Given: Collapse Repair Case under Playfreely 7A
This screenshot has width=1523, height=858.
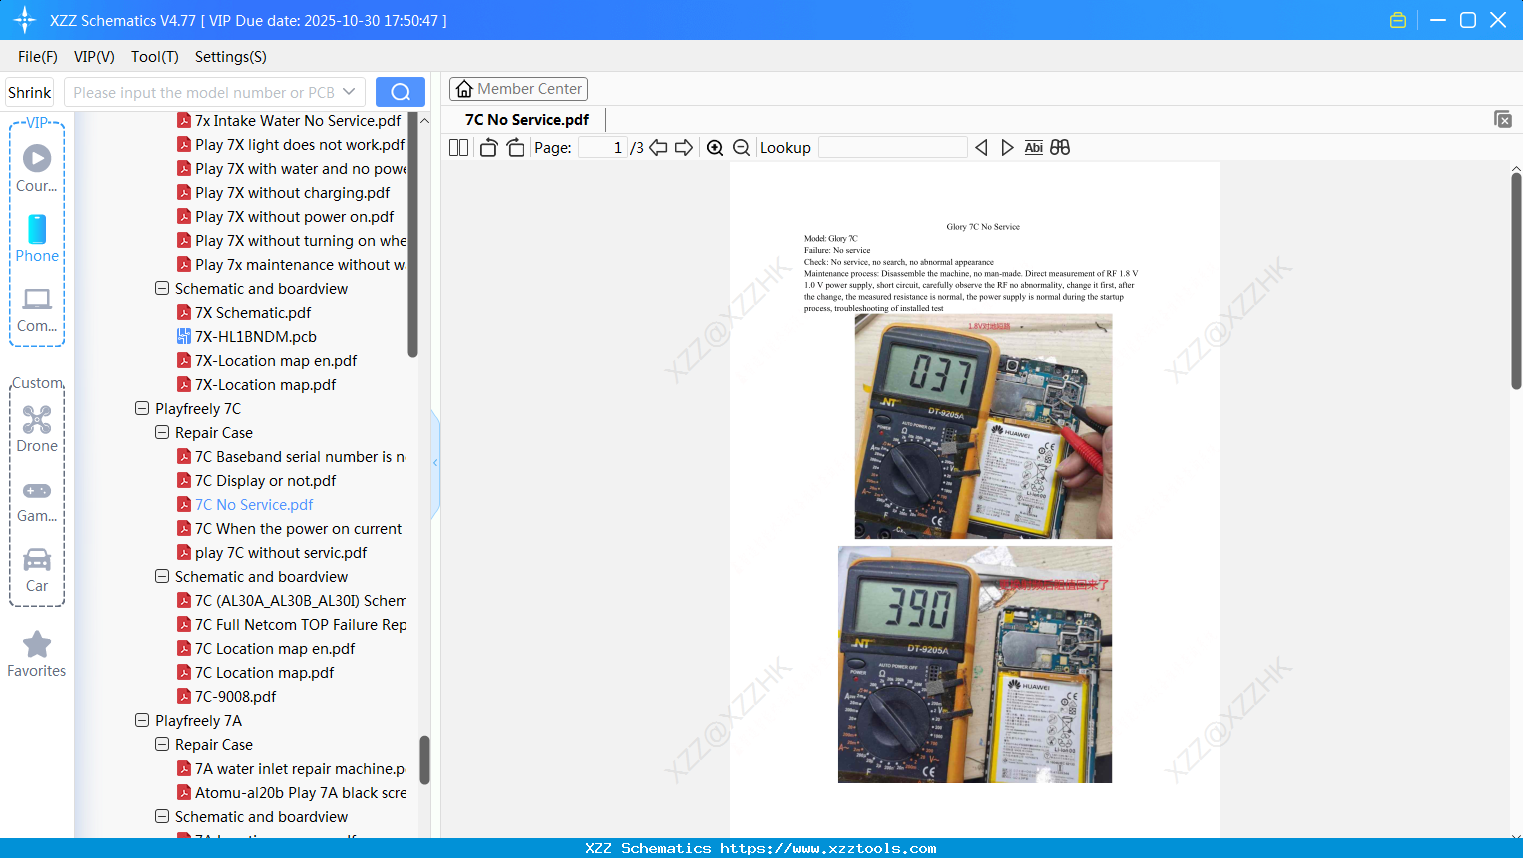Looking at the screenshot, I should tap(162, 745).
